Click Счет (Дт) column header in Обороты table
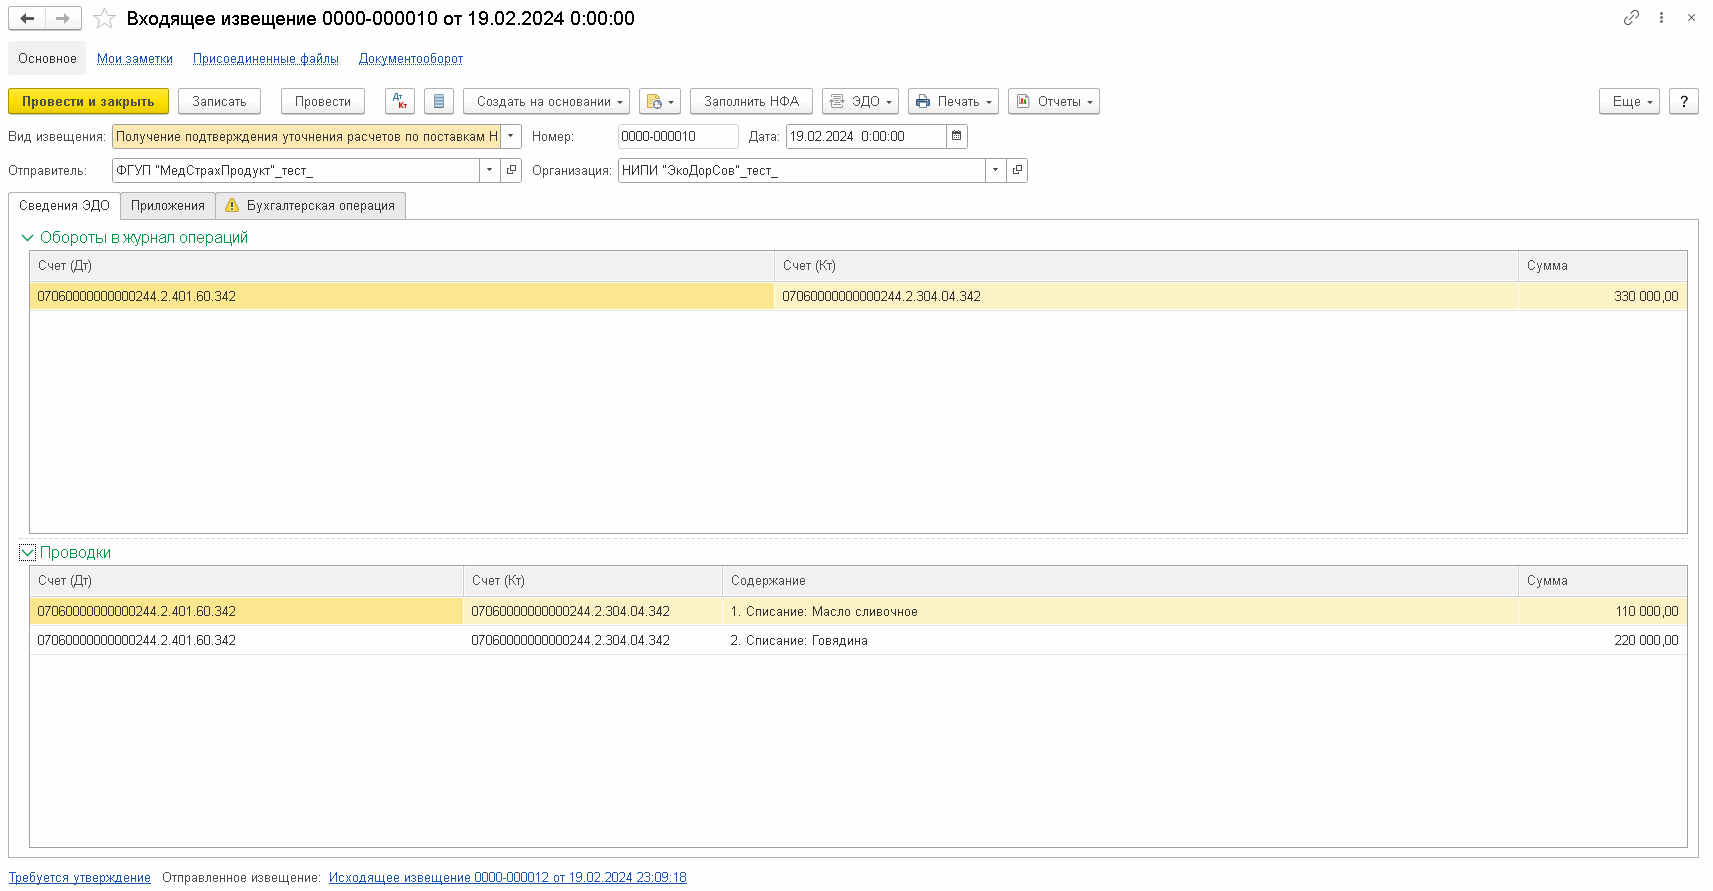The height and width of the screenshot is (891, 1713). pyautogui.click(x=402, y=266)
